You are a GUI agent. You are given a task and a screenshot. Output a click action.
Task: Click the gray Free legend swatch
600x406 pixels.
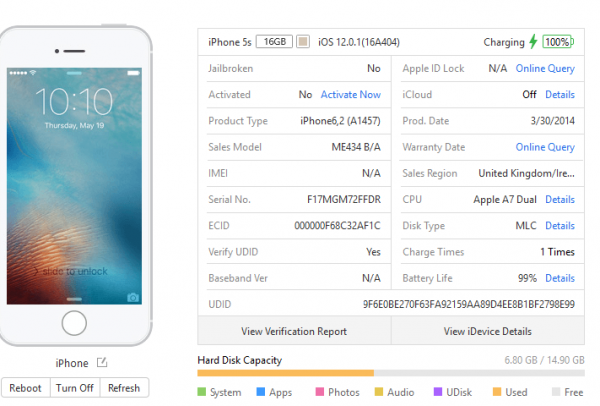coord(556,392)
